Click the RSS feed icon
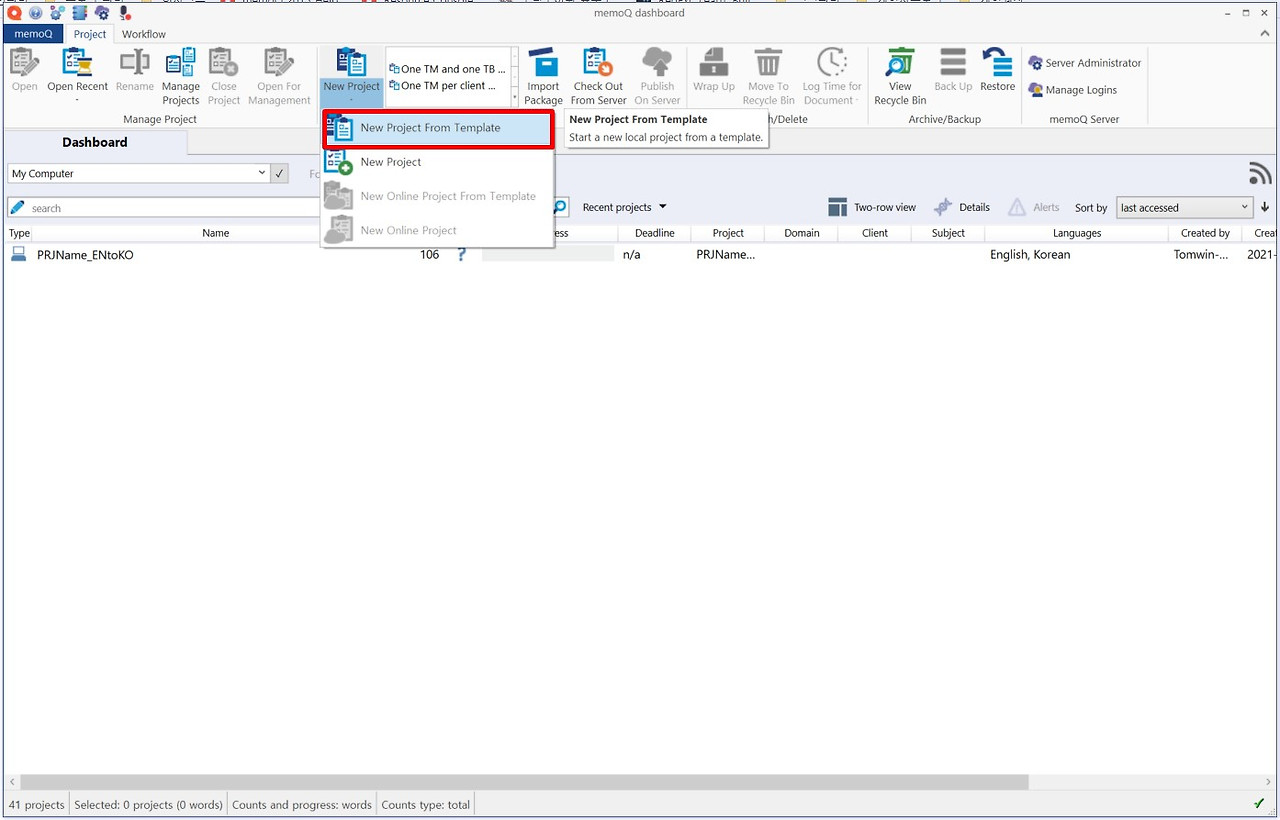 coord(1260,173)
